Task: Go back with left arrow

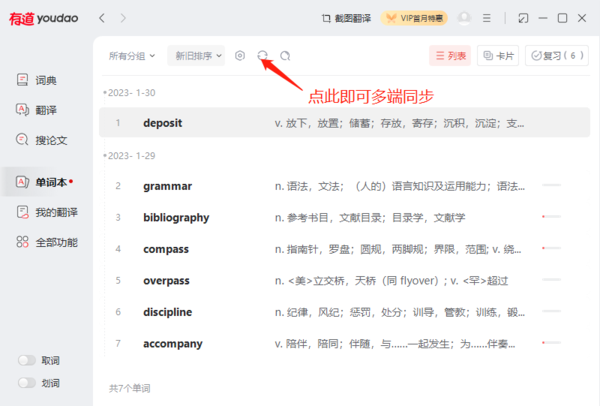Action: point(102,18)
